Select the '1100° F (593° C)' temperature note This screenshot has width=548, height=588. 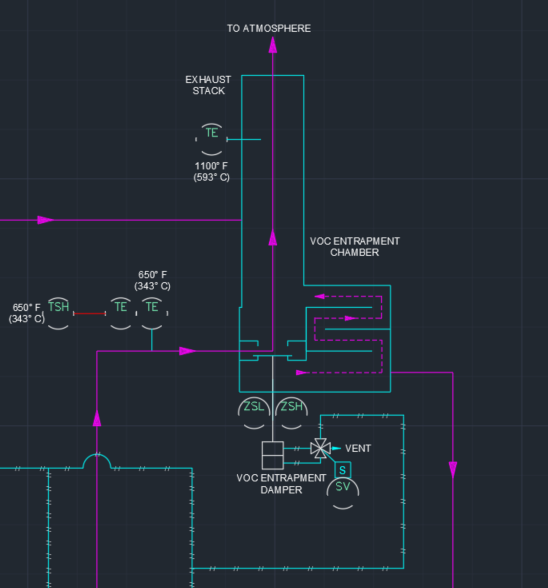coord(212,171)
